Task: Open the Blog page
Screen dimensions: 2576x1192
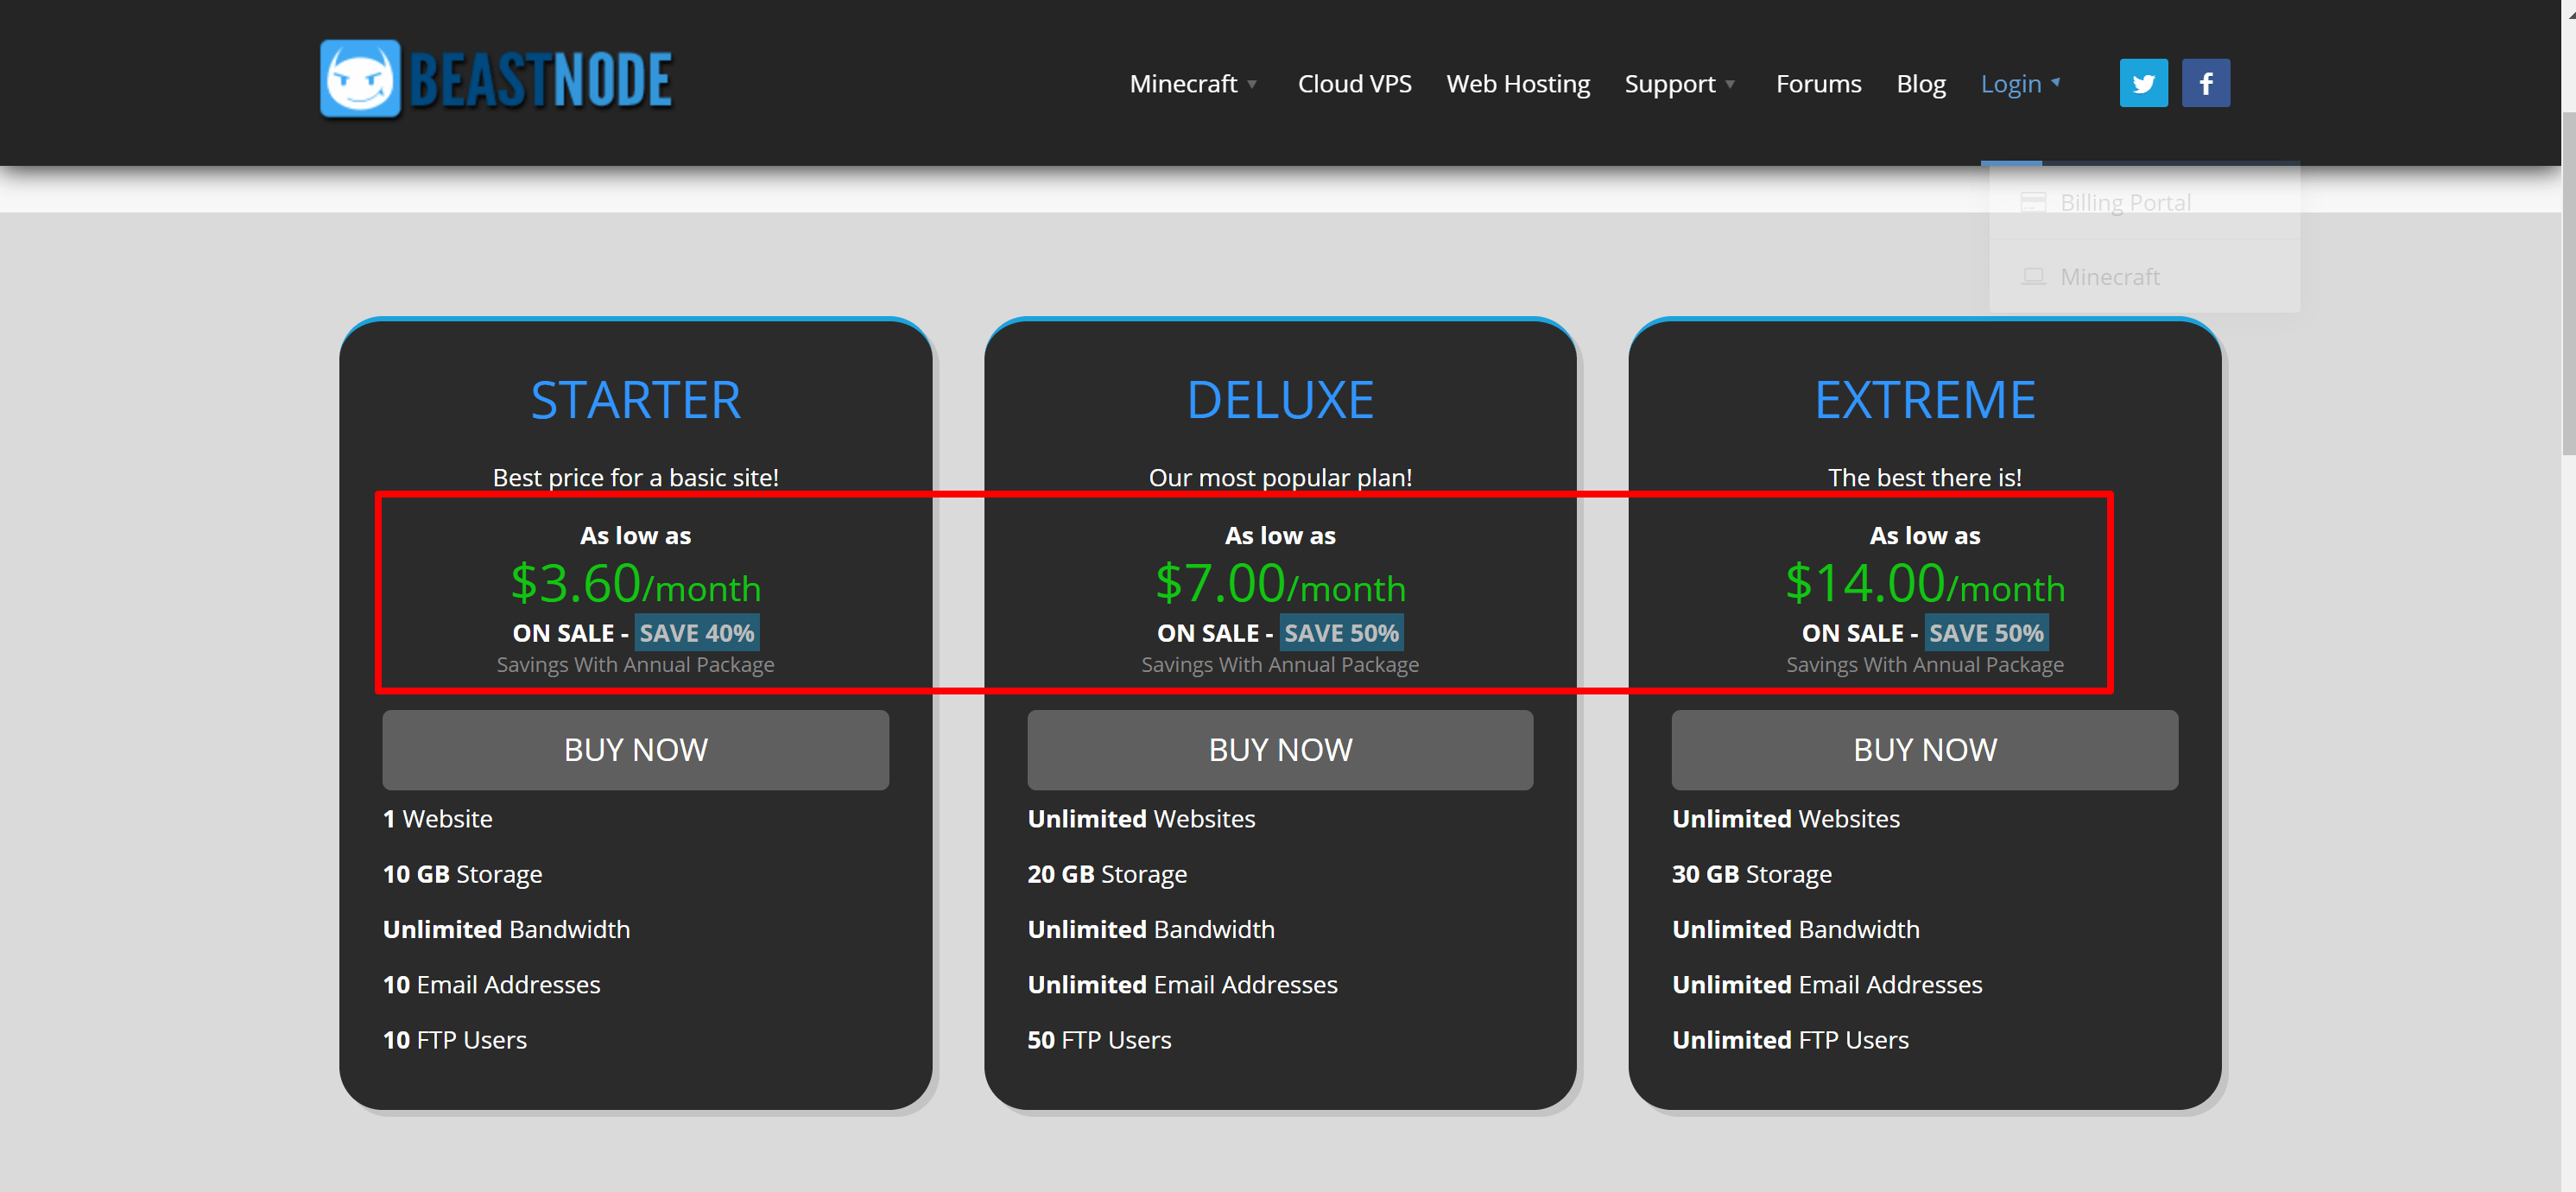Action: tap(1920, 84)
